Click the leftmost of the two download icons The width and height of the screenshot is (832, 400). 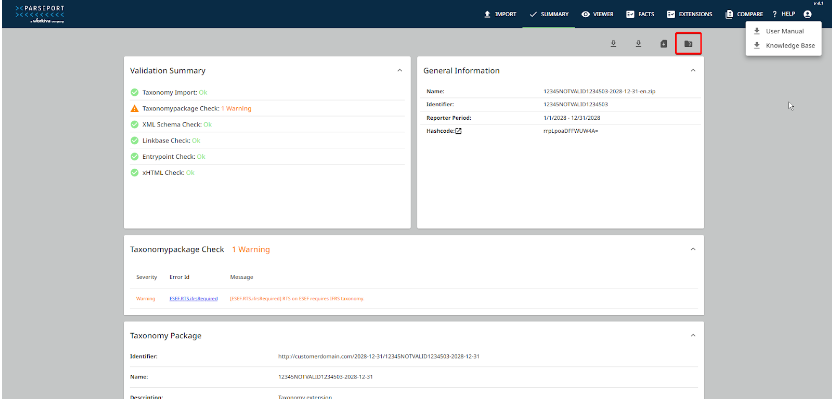(613, 44)
